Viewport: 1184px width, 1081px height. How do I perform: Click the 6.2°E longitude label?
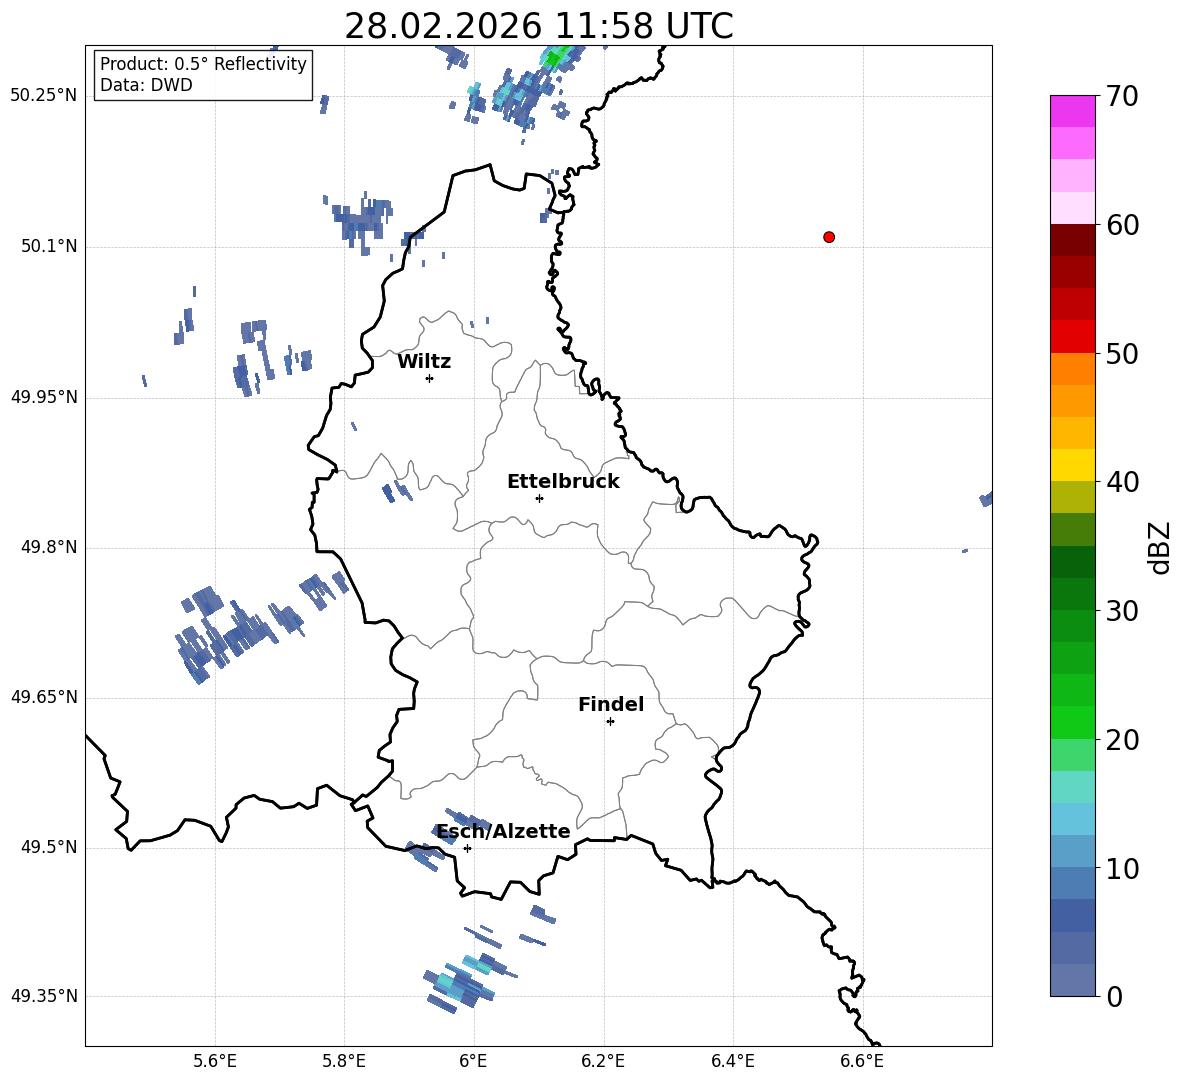coord(603,1061)
